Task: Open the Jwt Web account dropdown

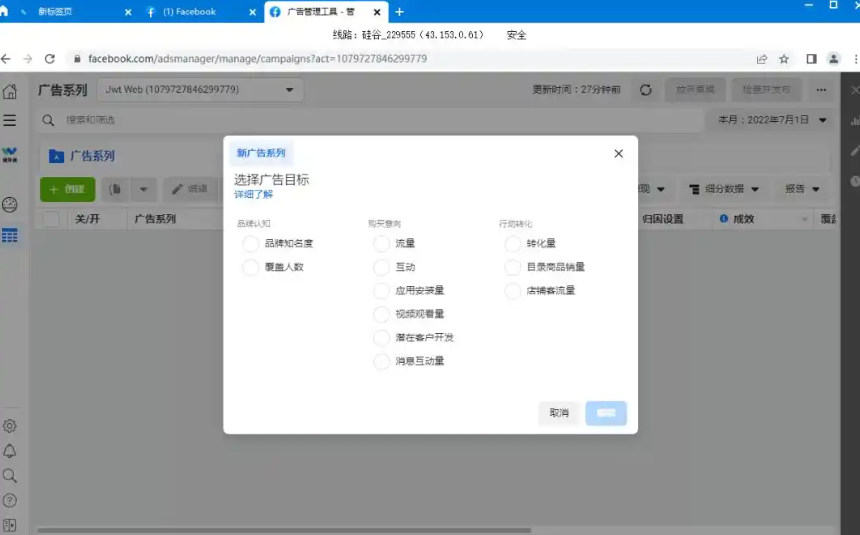Action: 200,89
